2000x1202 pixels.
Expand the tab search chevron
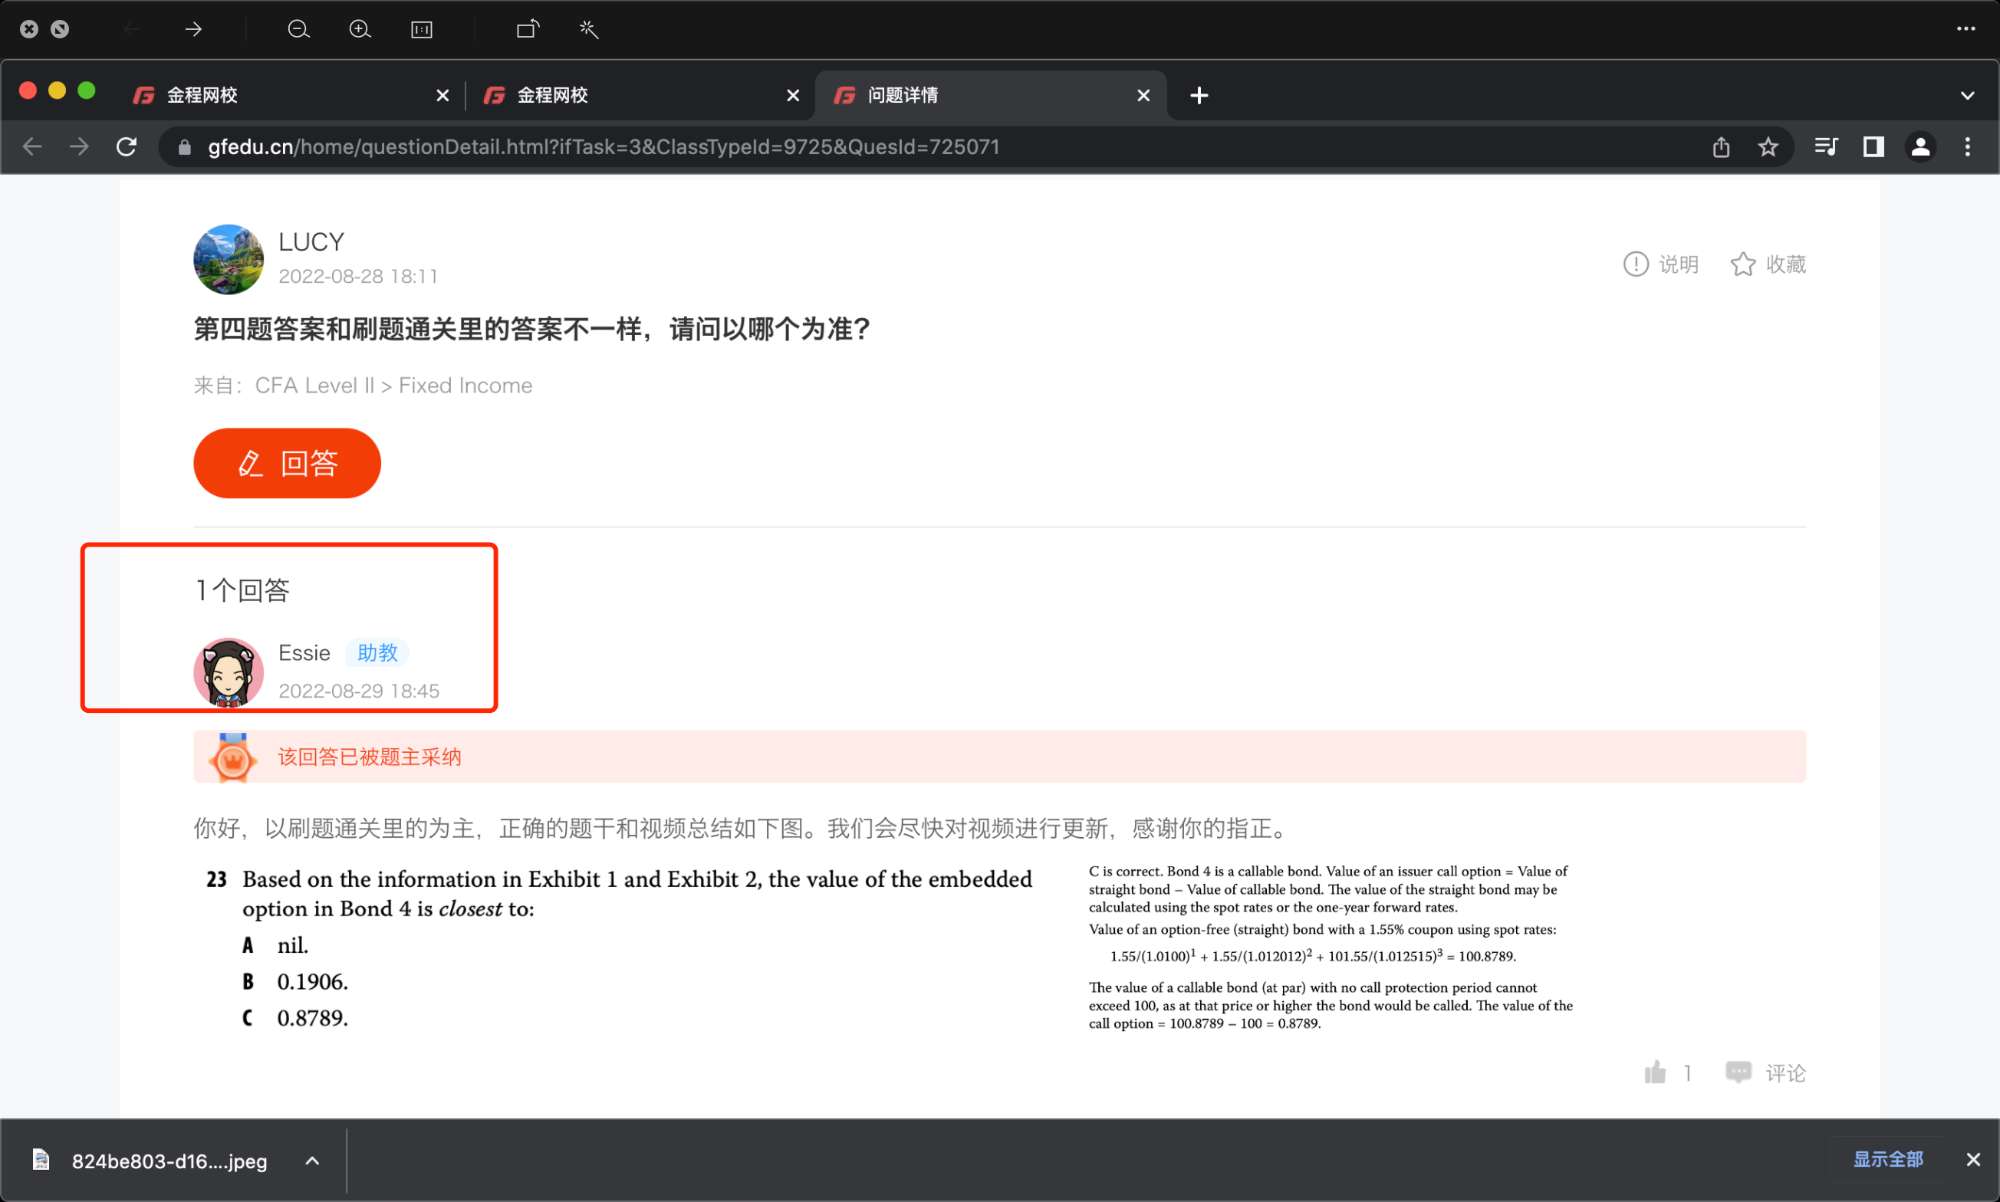point(1967,95)
